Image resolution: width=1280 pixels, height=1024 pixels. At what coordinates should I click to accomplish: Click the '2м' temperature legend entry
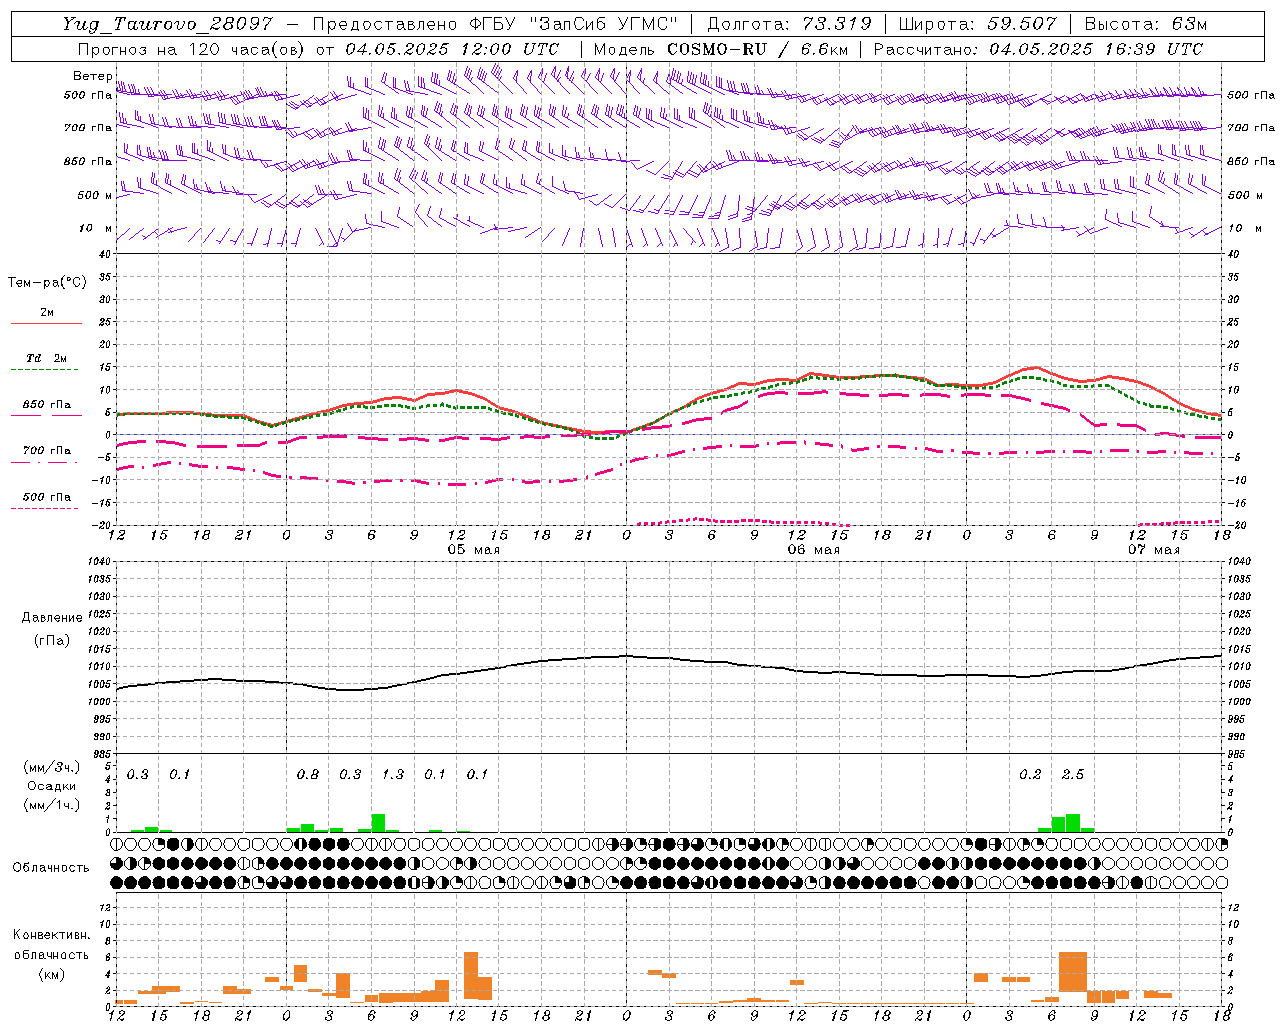(x=47, y=312)
